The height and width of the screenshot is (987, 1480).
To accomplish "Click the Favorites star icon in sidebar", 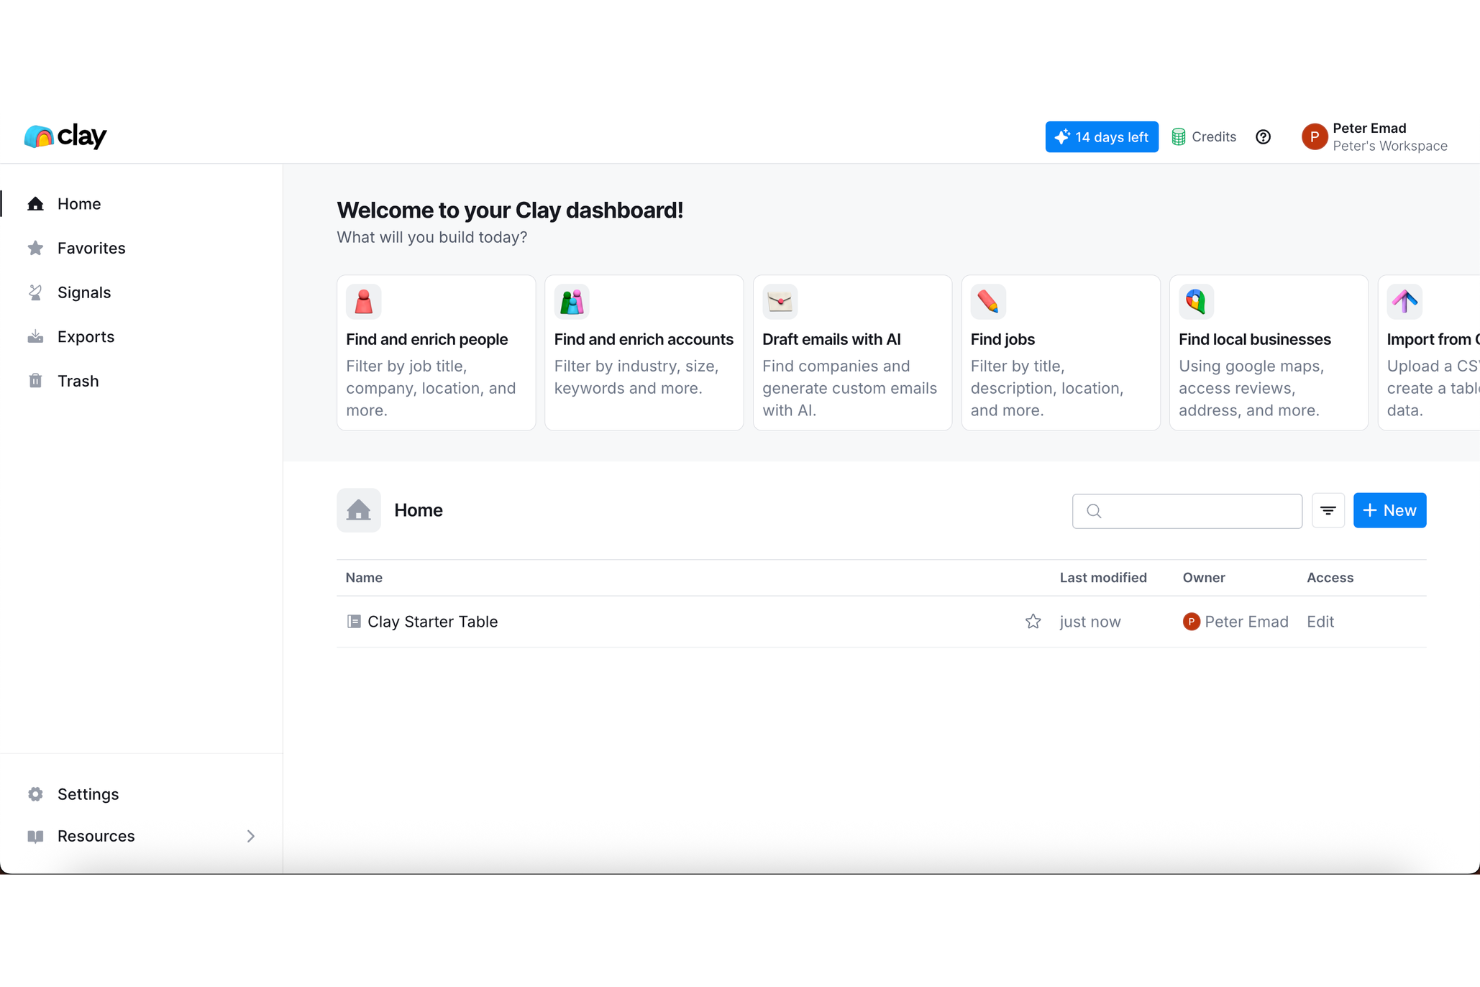I will click(x=35, y=248).
